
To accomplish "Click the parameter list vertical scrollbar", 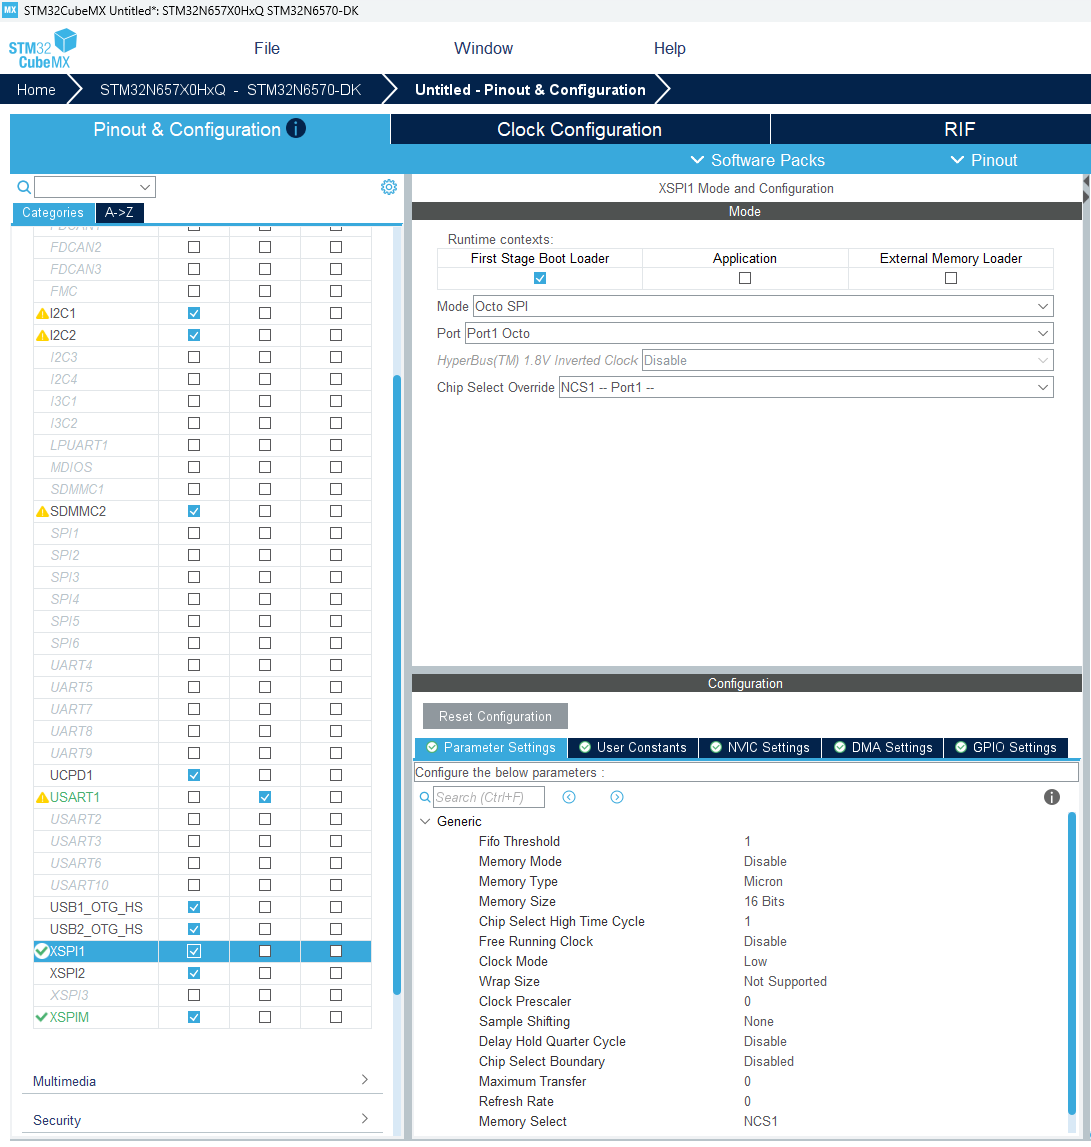I will click(1072, 962).
